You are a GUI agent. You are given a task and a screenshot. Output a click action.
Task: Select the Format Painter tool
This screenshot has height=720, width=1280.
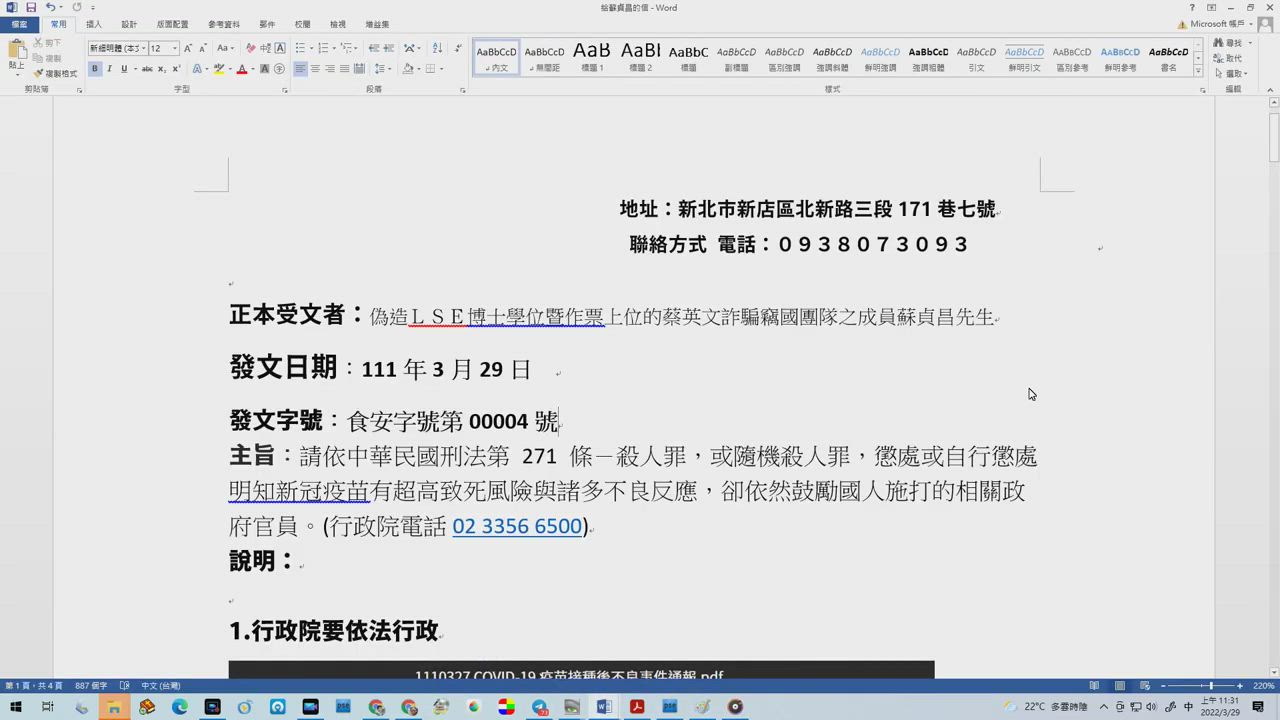point(54,74)
